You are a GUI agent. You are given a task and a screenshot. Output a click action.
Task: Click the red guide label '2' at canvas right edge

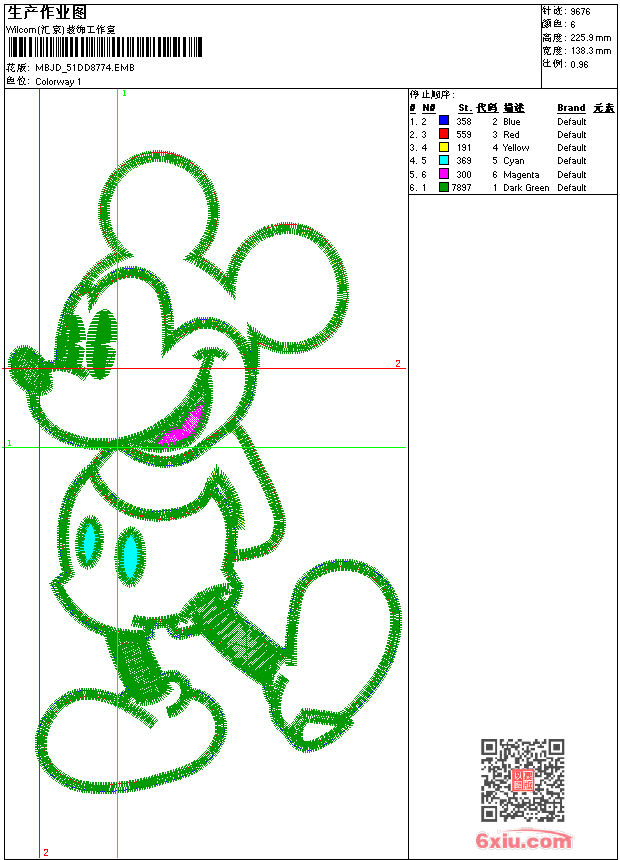pyautogui.click(x=398, y=363)
